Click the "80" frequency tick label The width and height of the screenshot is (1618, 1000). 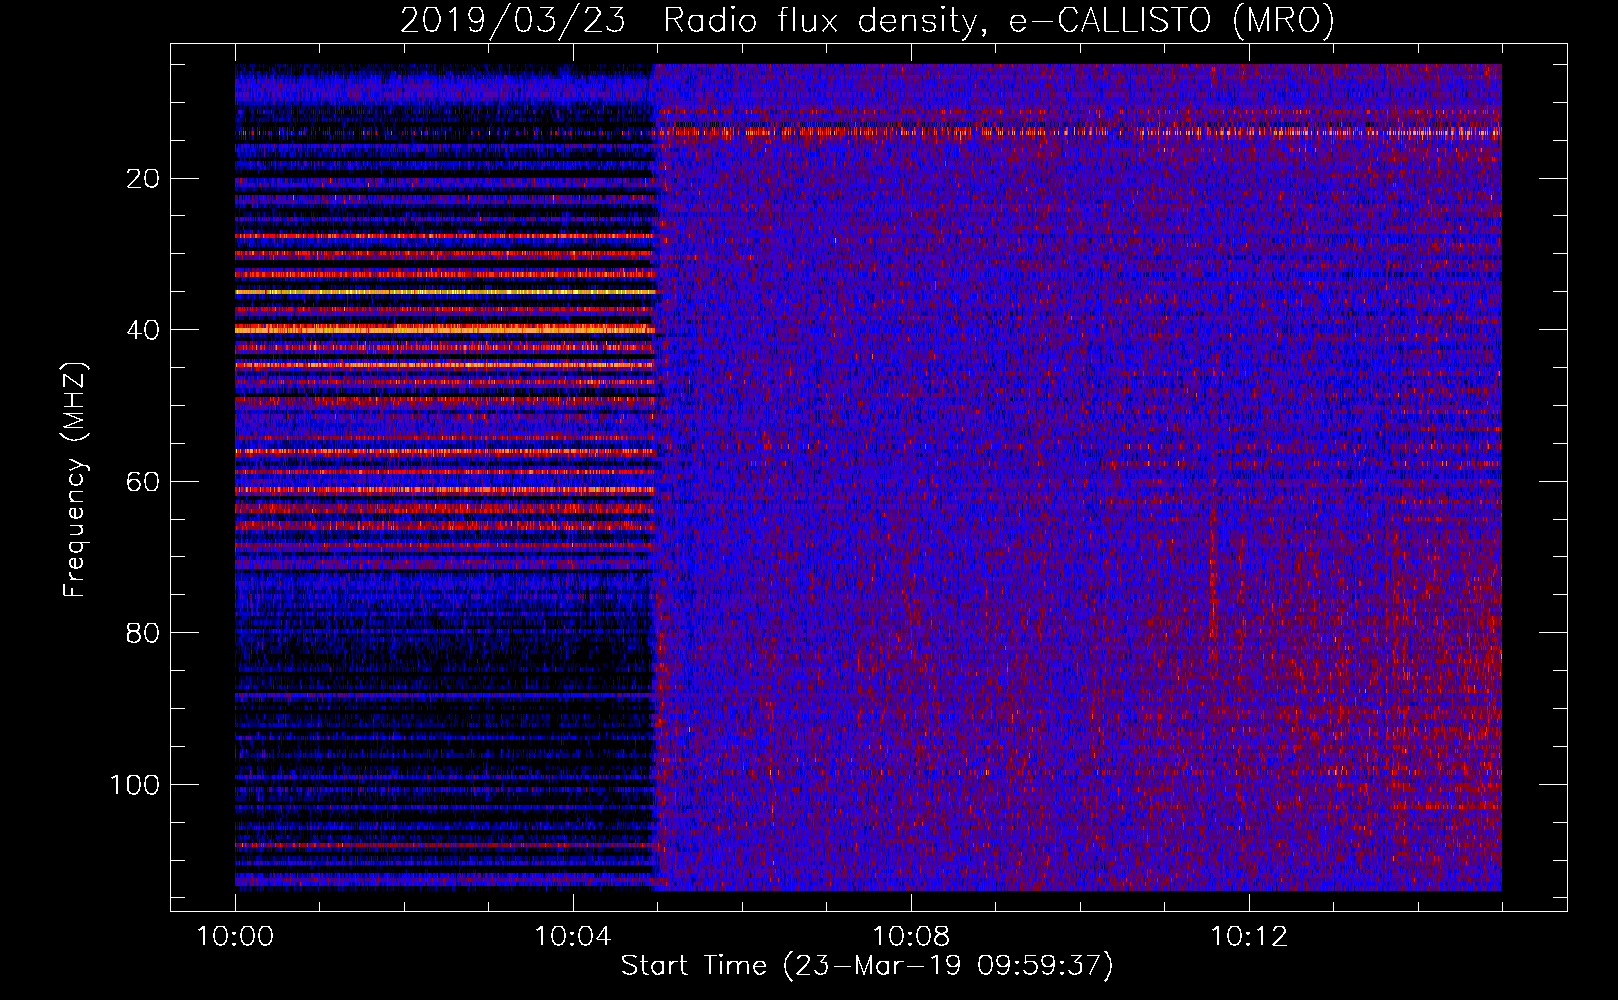(x=144, y=633)
